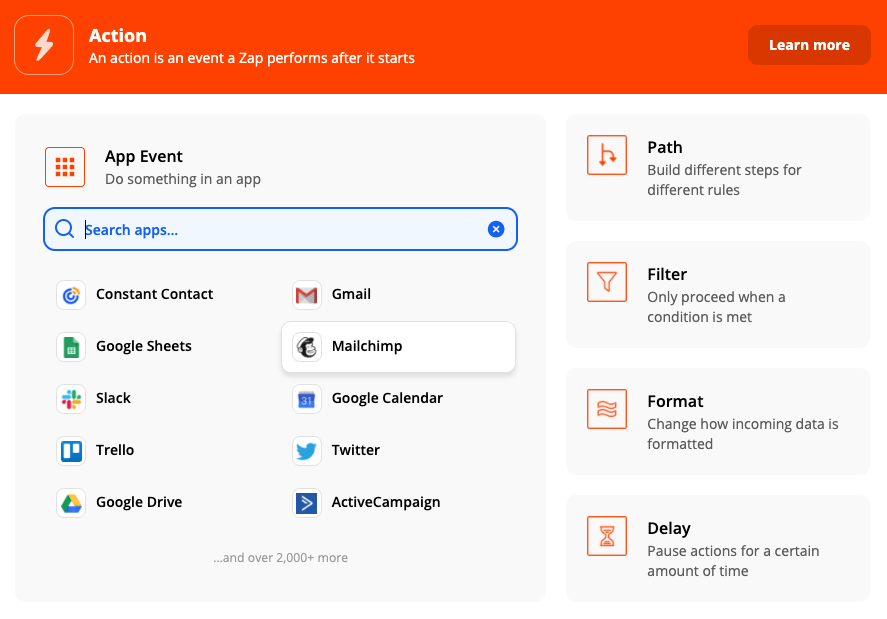
Task: Select the Mailchimp app icon
Action: pos(307,347)
